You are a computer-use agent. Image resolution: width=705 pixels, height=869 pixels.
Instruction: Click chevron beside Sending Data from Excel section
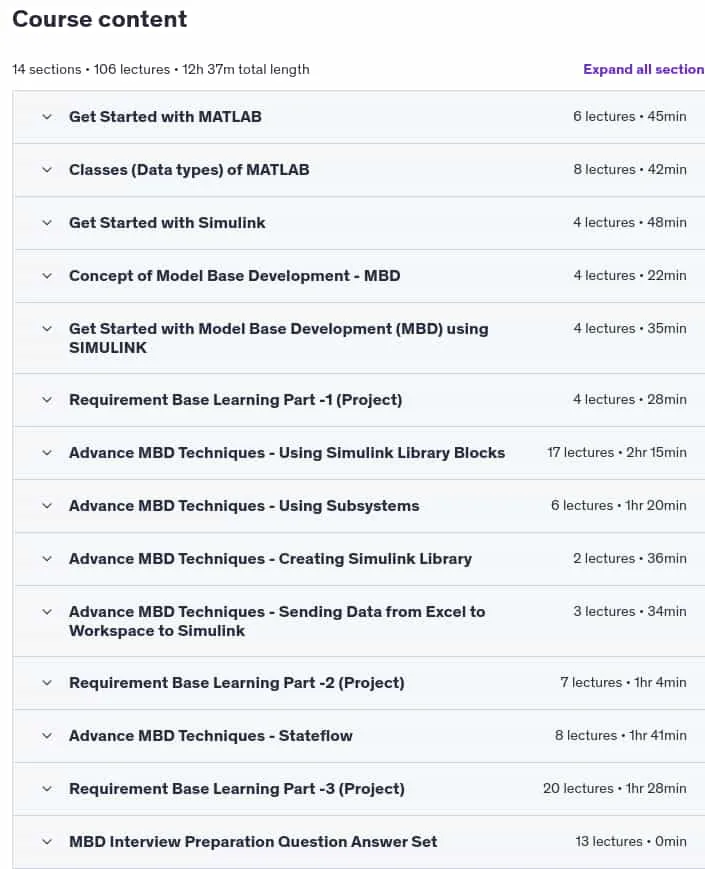click(47, 612)
